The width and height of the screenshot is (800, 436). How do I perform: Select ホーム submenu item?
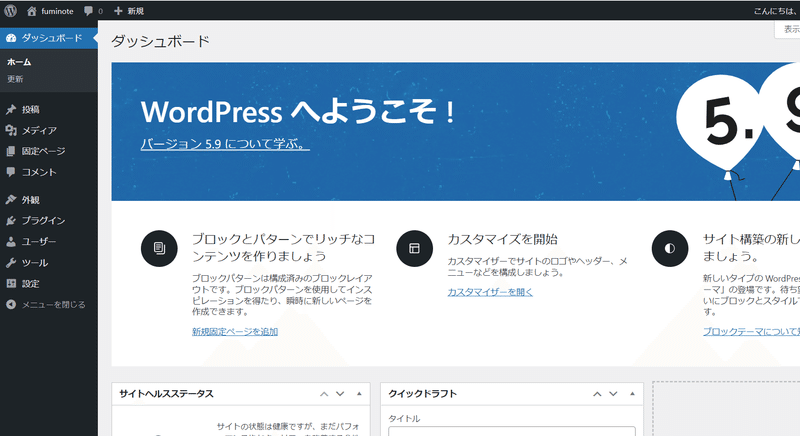coord(19,62)
